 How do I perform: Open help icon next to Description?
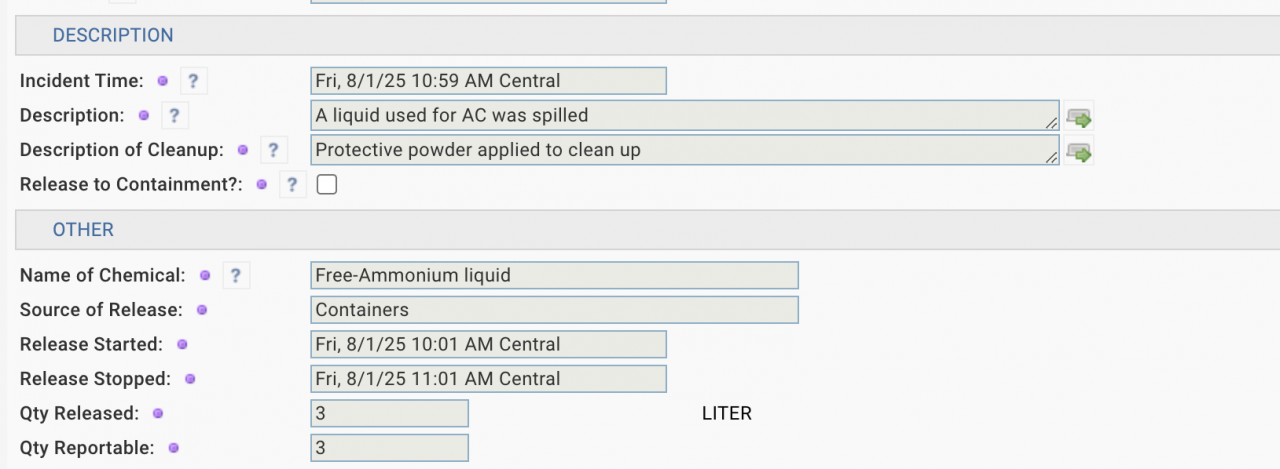(x=174, y=115)
